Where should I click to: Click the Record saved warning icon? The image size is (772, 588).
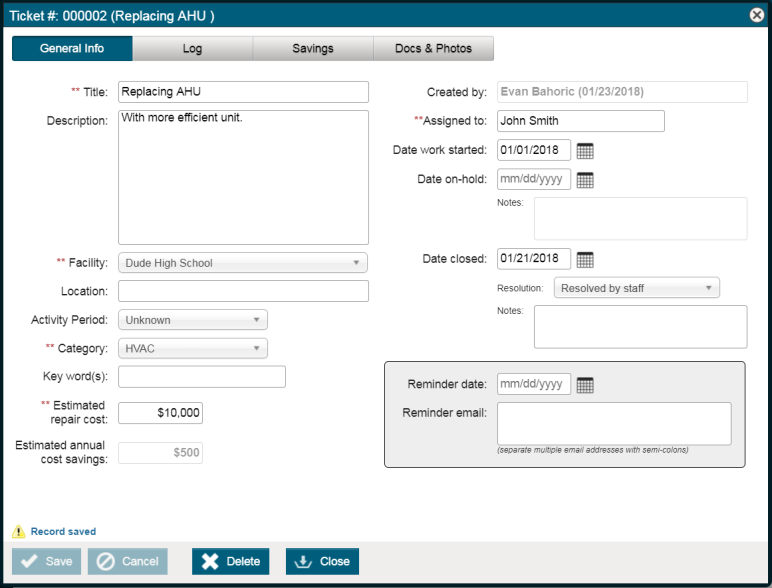pos(18,531)
